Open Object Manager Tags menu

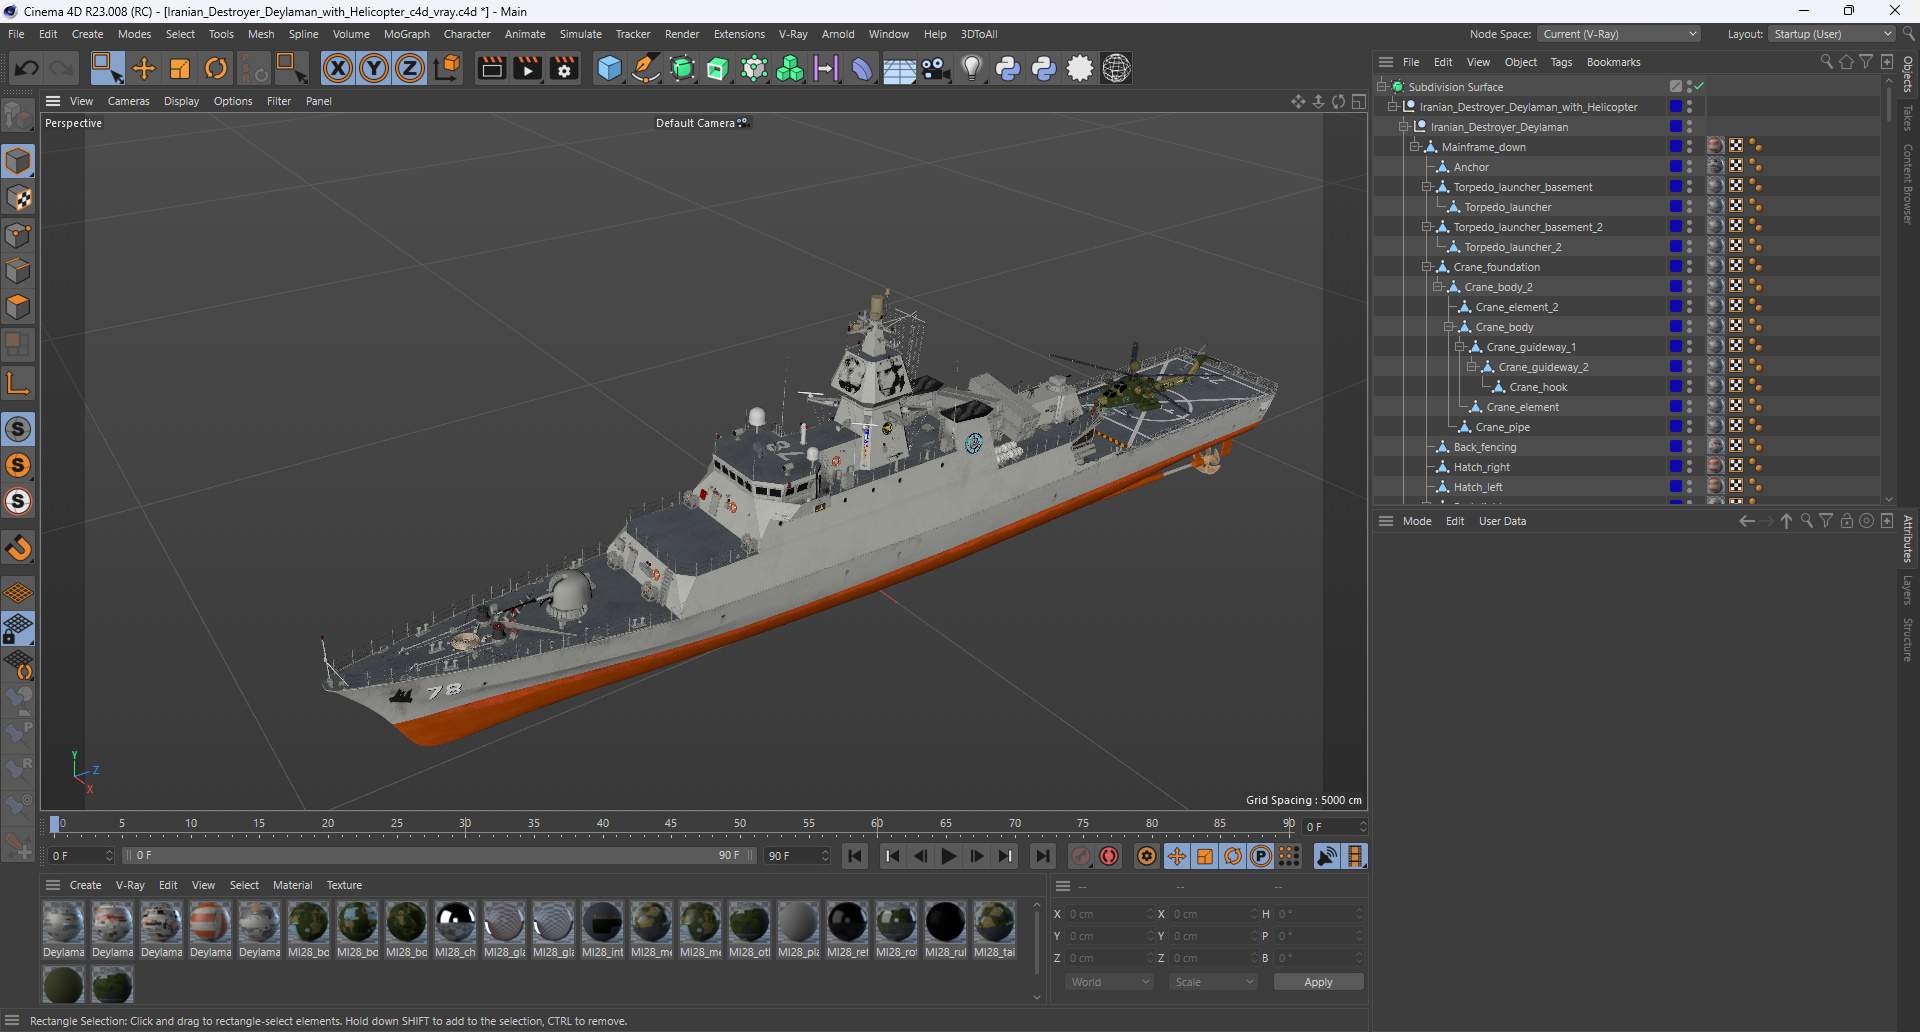click(x=1561, y=62)
